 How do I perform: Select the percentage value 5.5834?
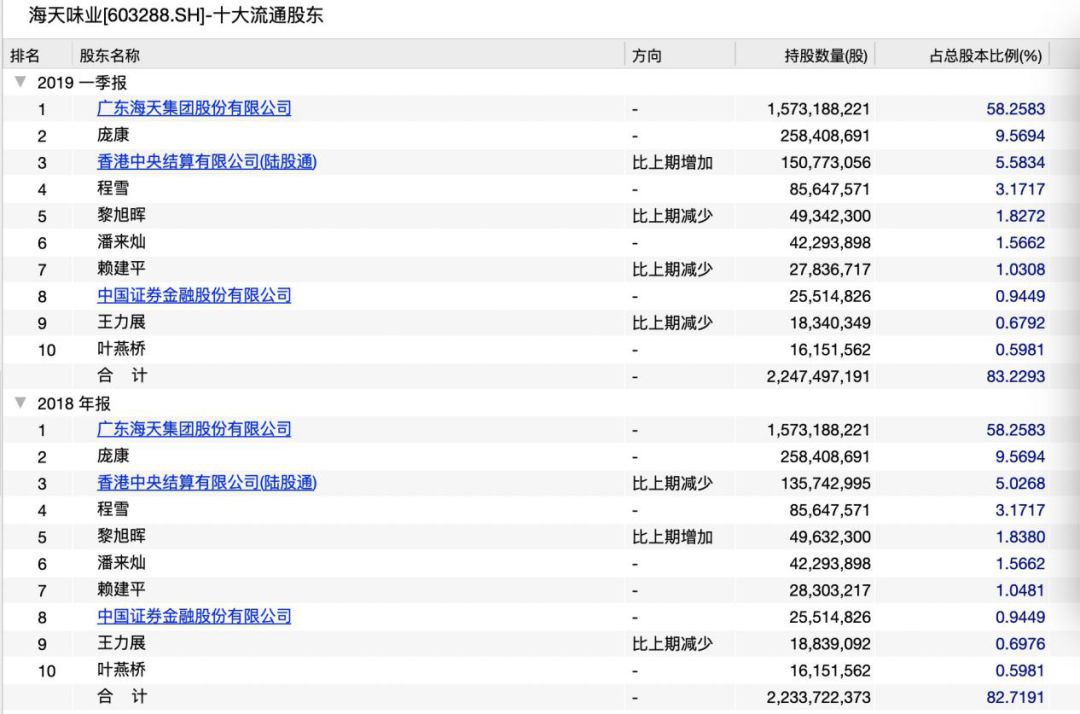1020,162
